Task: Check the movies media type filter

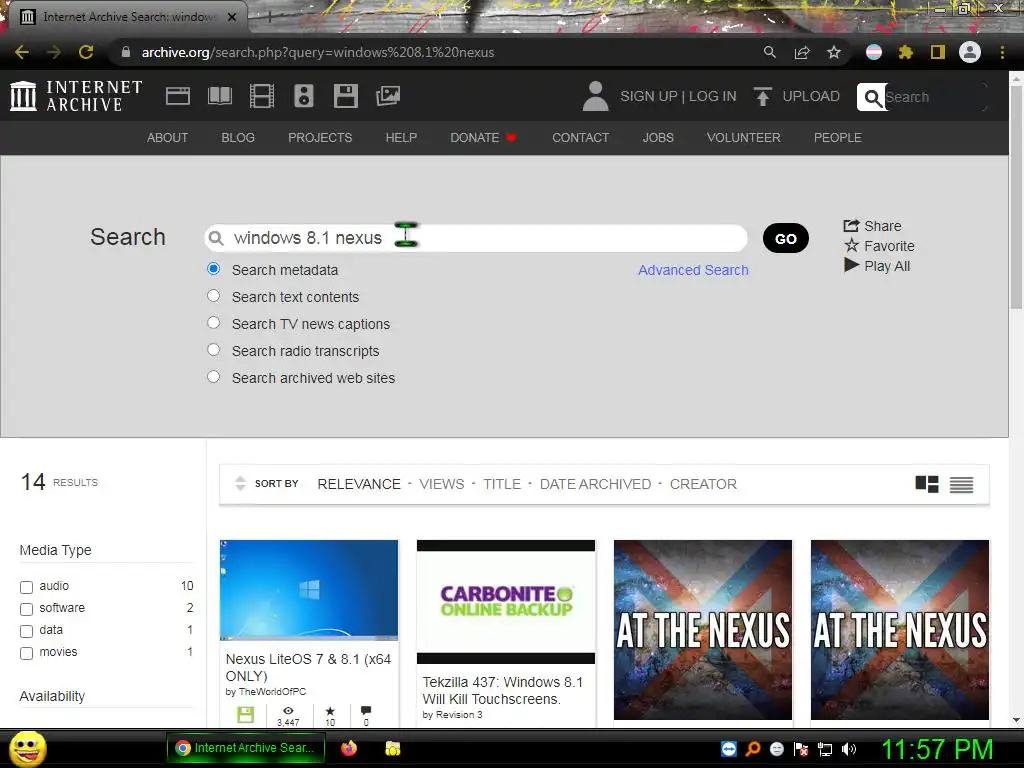Action: click(27, 654)
